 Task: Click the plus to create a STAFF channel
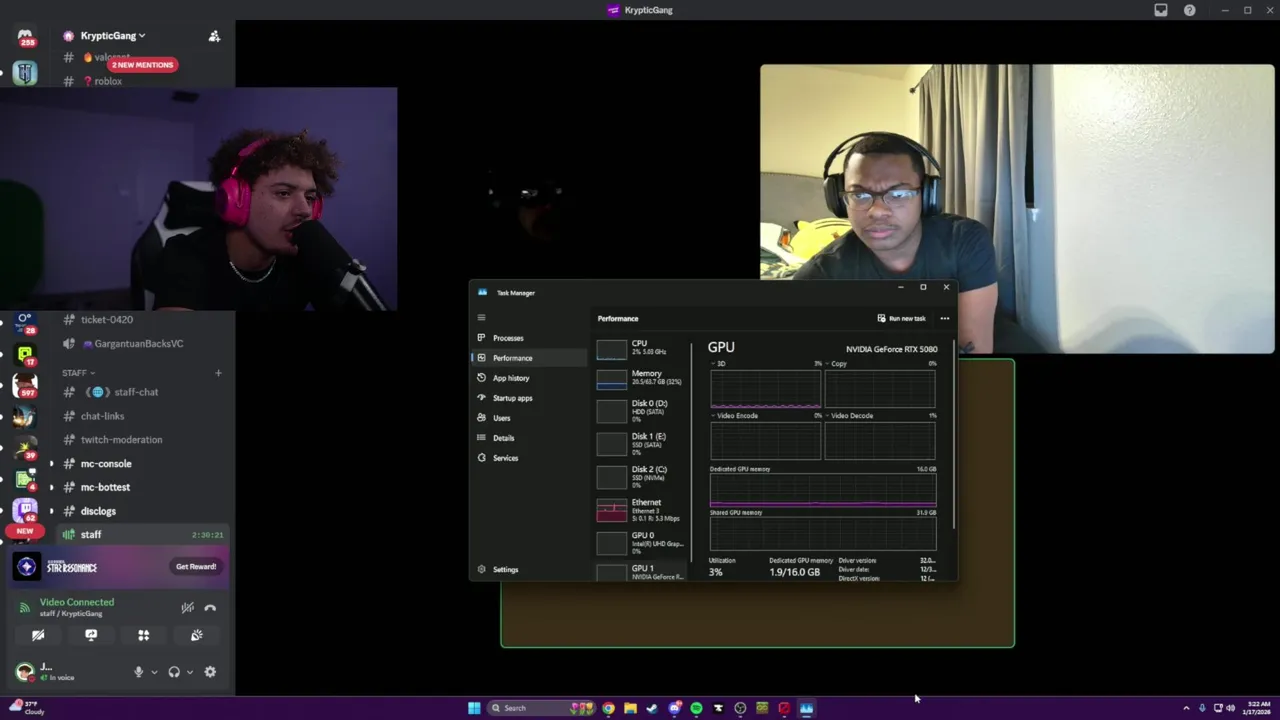coord(218,373)
